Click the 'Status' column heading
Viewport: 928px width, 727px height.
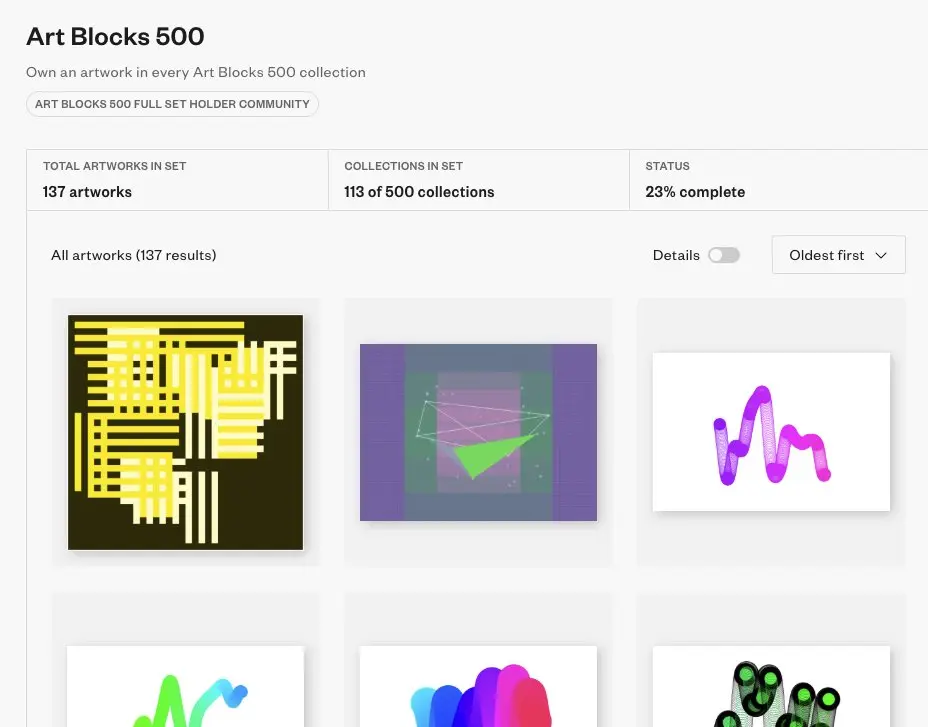668,166
